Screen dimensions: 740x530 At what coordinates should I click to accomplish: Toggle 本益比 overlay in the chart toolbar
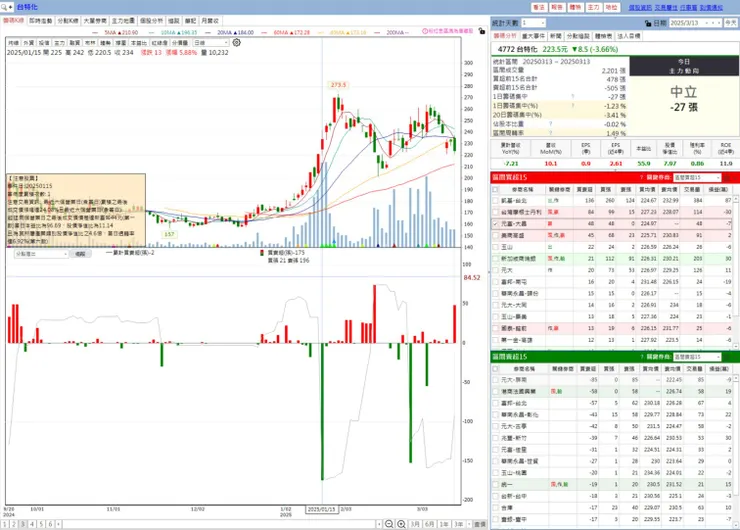point(139,42)
